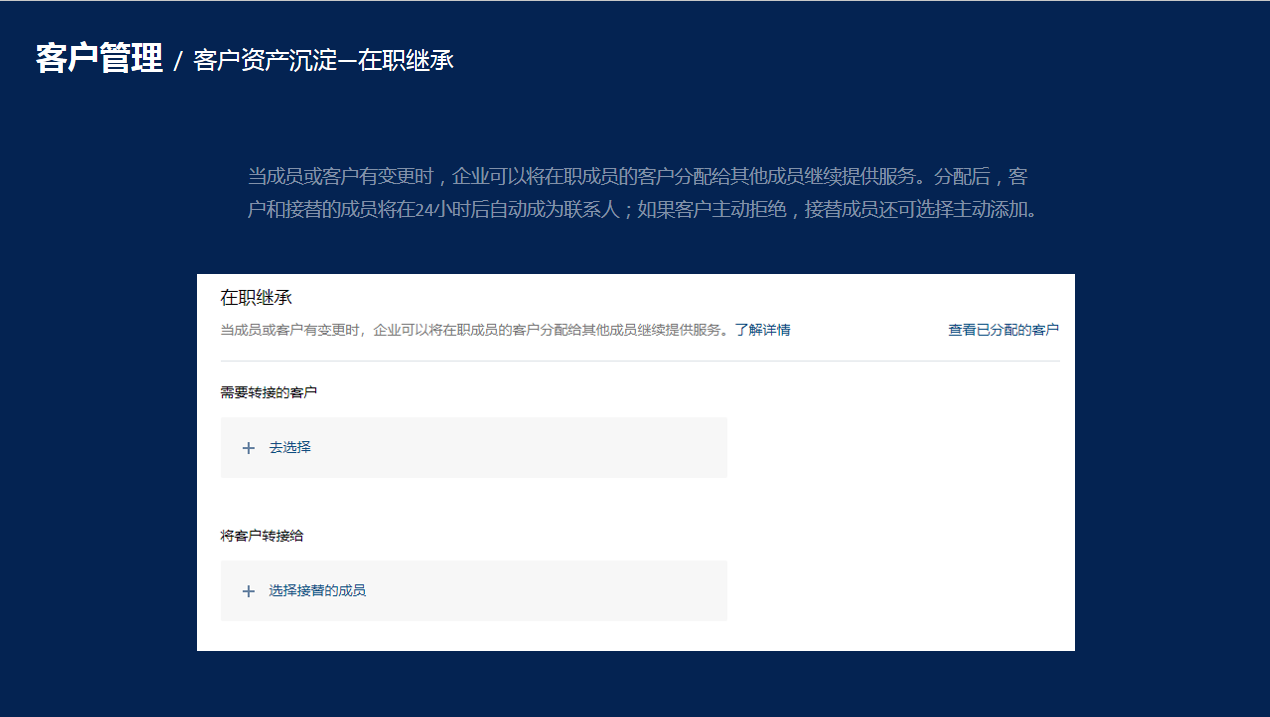Click the 将客户转接给 label
1270x717 pixels.
[262, 536]
